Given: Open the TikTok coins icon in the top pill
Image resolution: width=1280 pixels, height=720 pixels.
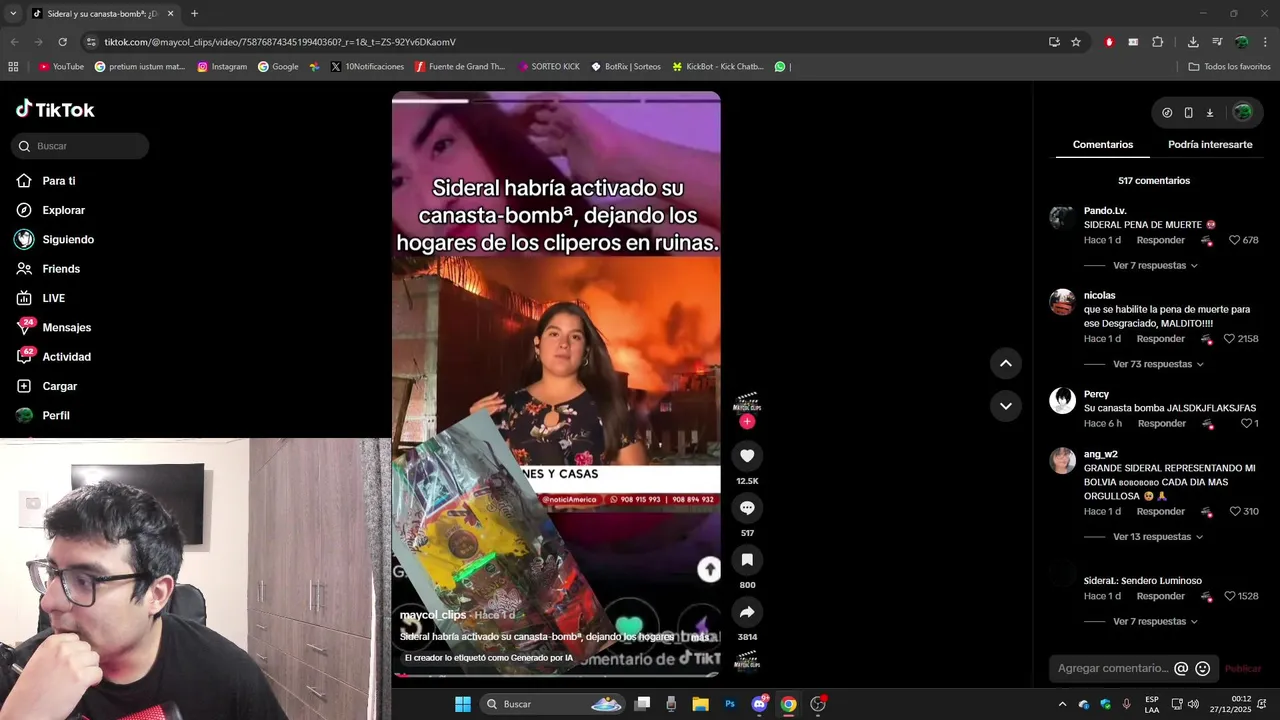Looking at the screenshot, I should tap(1167, 113).
